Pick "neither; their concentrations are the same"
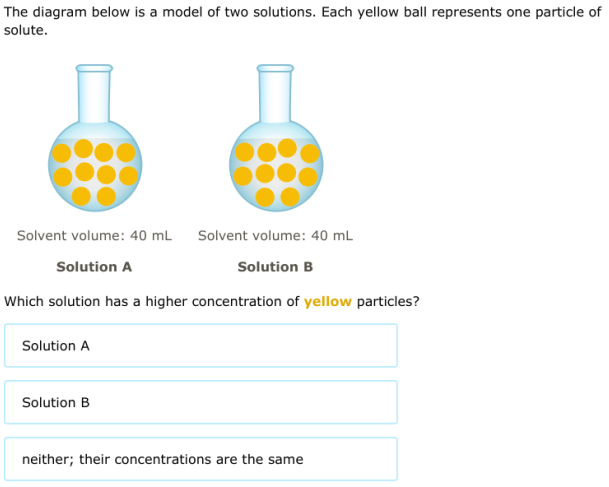The image size is (609, 487). coord(200,460)
